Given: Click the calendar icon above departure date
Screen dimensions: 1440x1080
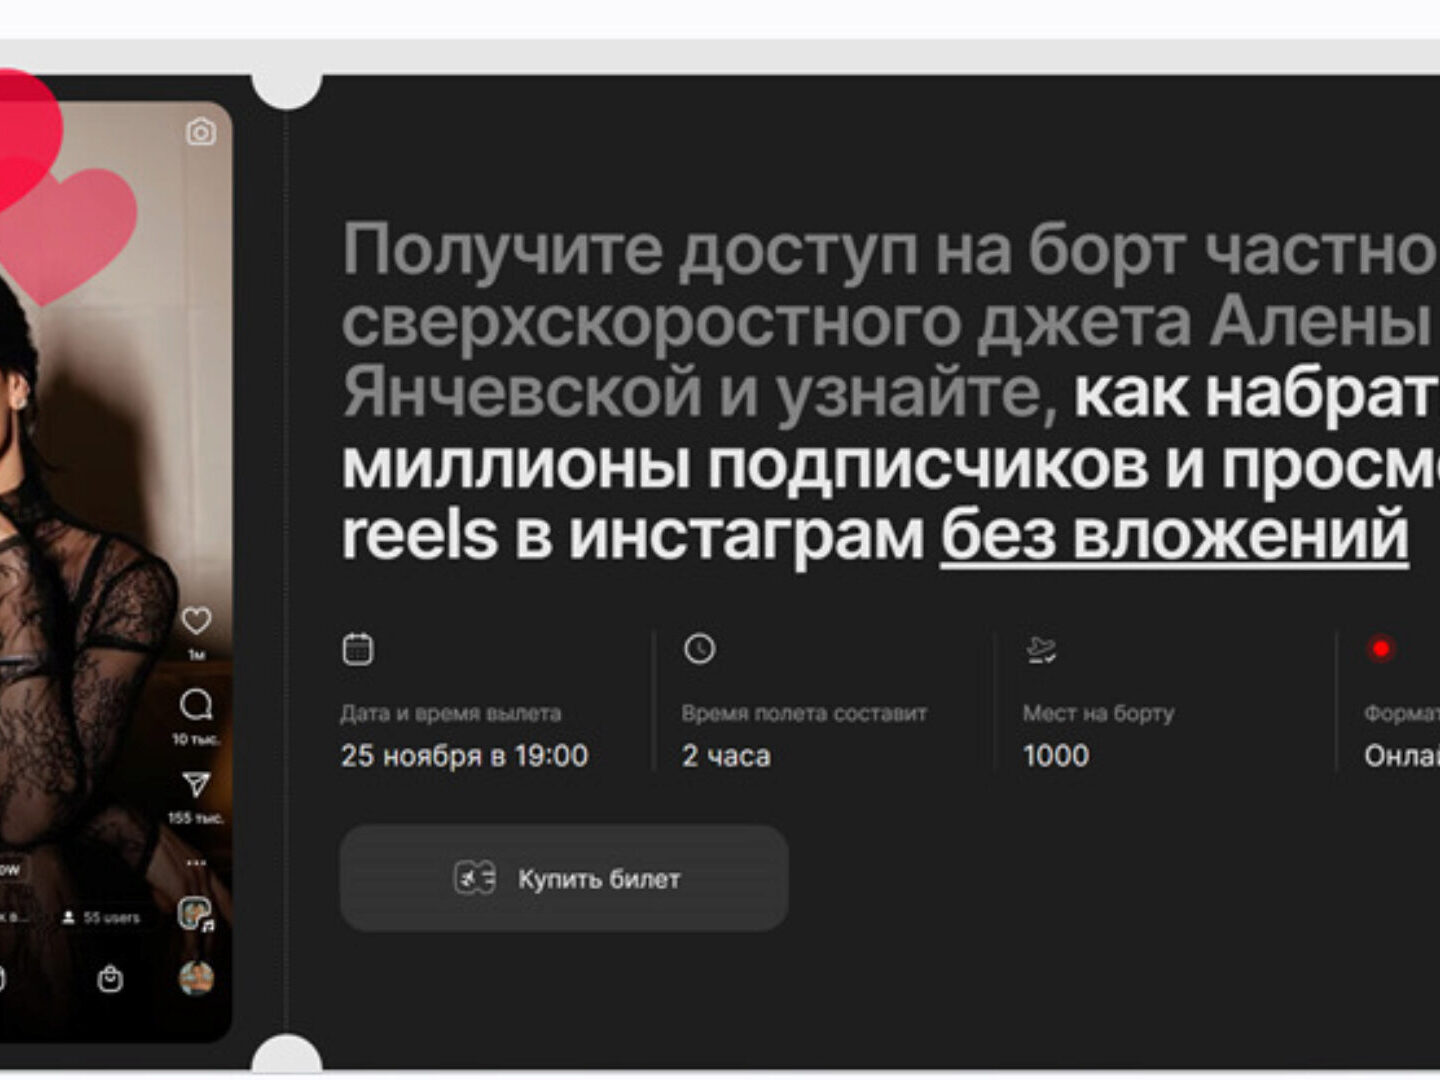Looking at the screenshot, I should 358,649.
